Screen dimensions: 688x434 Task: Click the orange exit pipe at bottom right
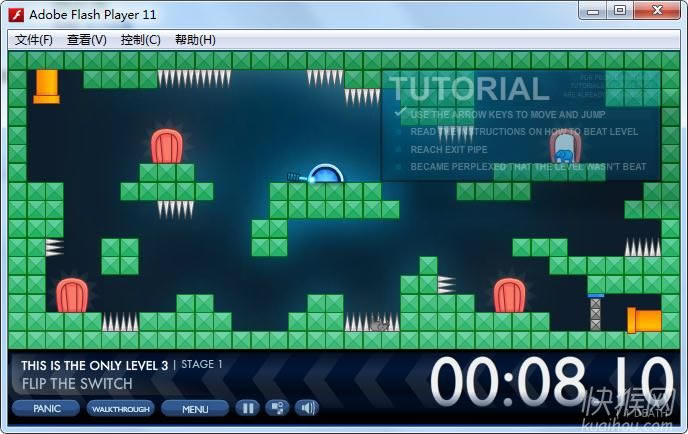click(645, 320)
